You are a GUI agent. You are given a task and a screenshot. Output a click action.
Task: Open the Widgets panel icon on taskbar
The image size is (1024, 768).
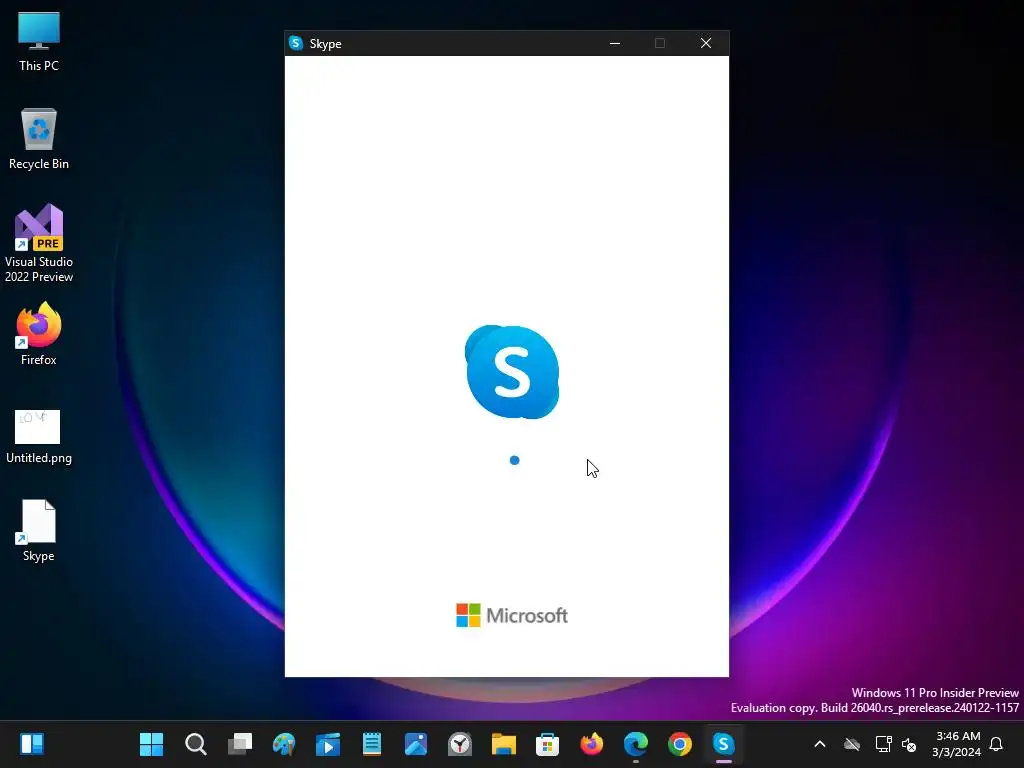point(32,744)
